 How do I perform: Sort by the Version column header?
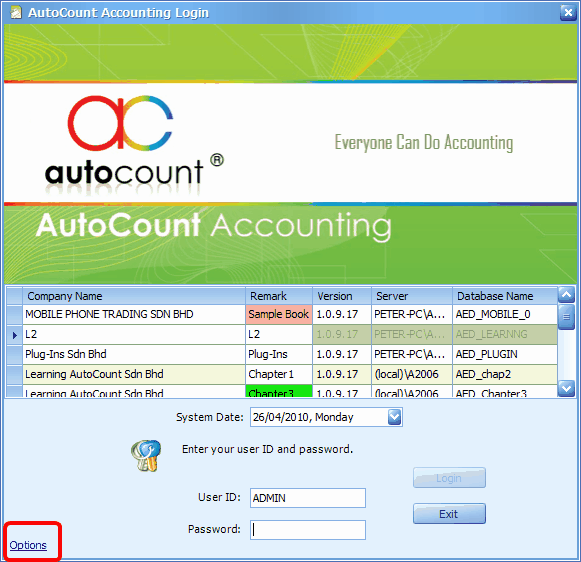point(342,296)
